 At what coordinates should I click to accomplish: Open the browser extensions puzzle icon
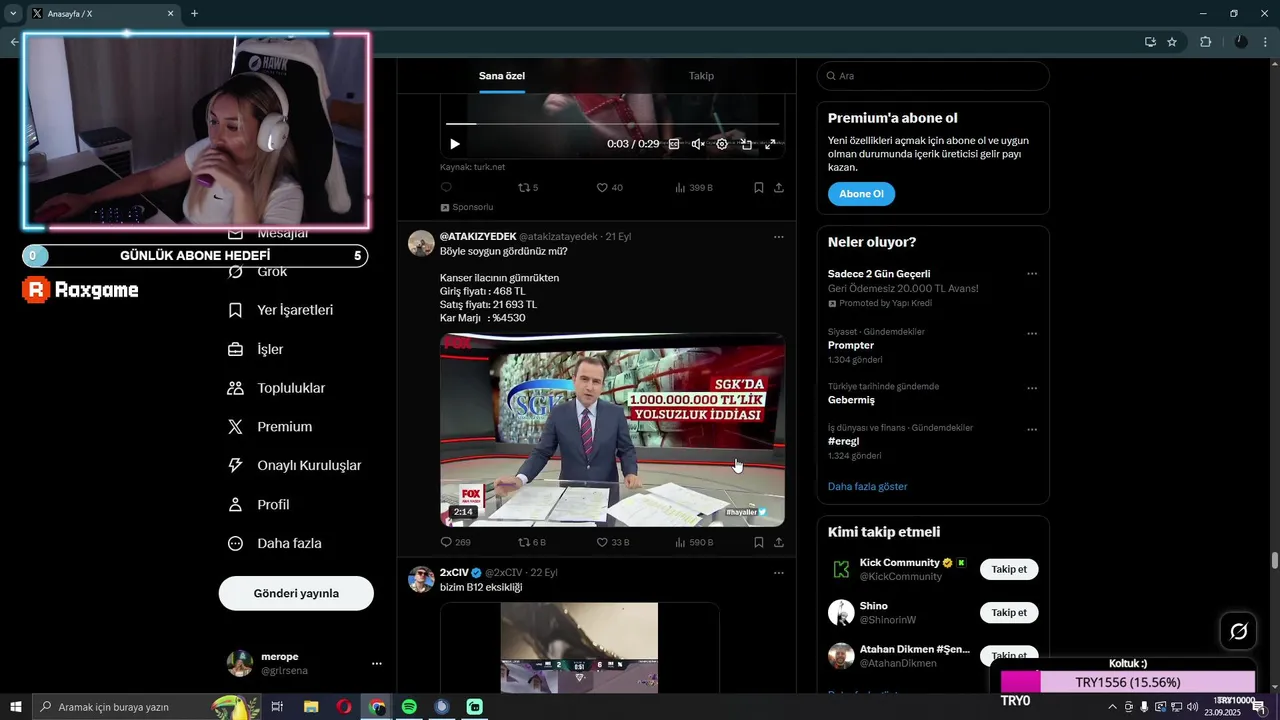point(1205,42)
